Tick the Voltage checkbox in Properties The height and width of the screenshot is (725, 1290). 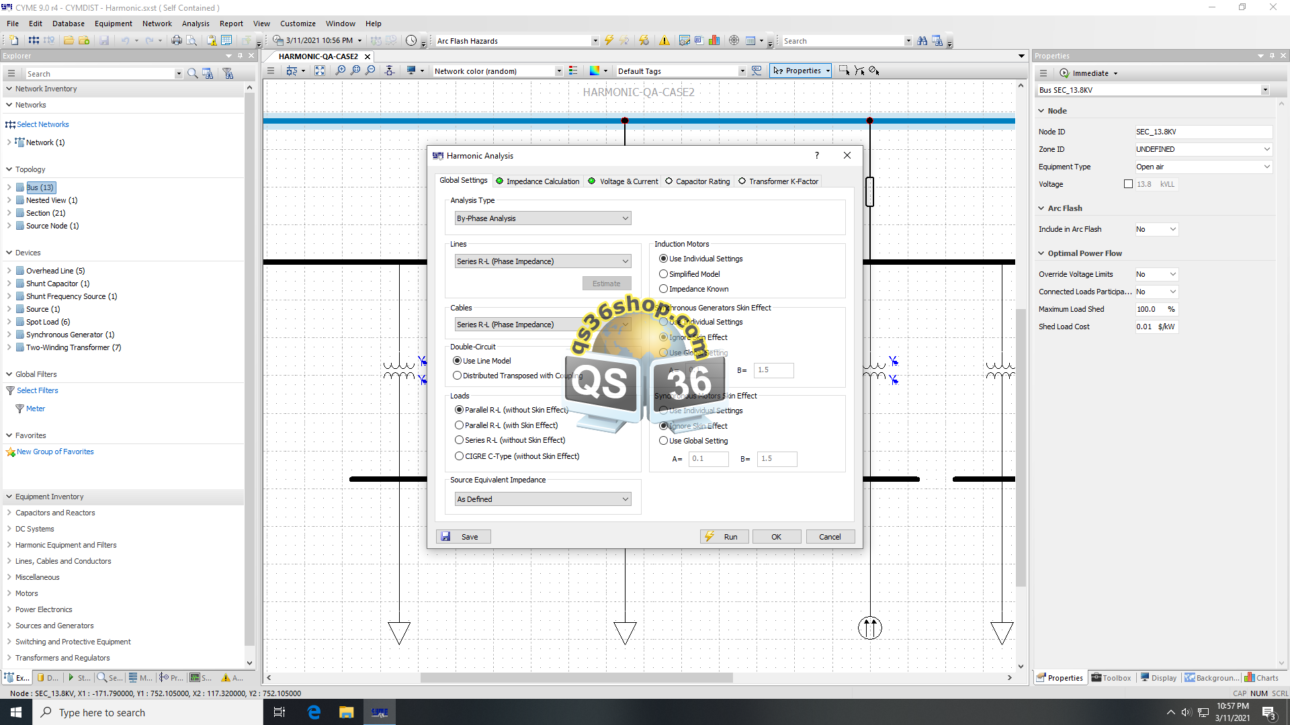pyautogui.click(x=1128, y=184)
